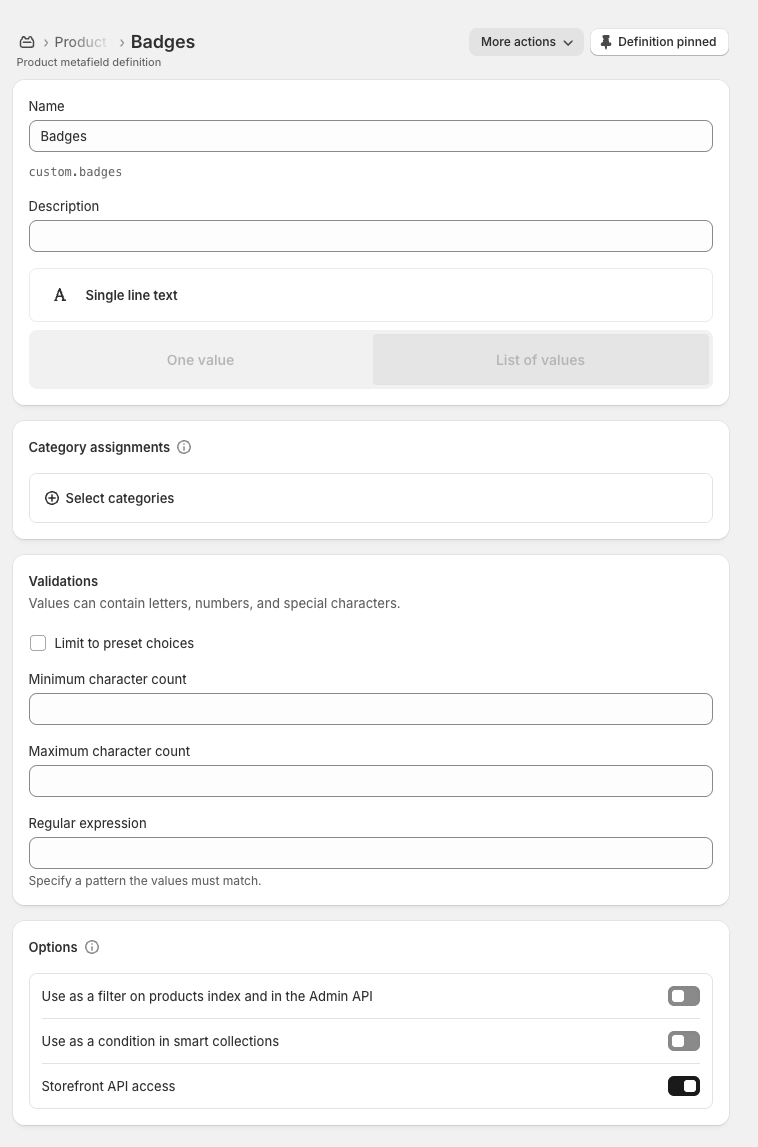Click the metafields home icon in breadcrumb
This screenshot has width=758, height=1147.
tap(27, 42)
